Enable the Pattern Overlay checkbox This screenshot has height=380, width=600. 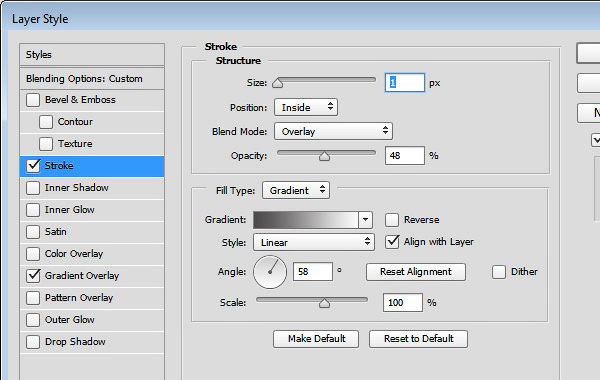[x=33, y=298]
